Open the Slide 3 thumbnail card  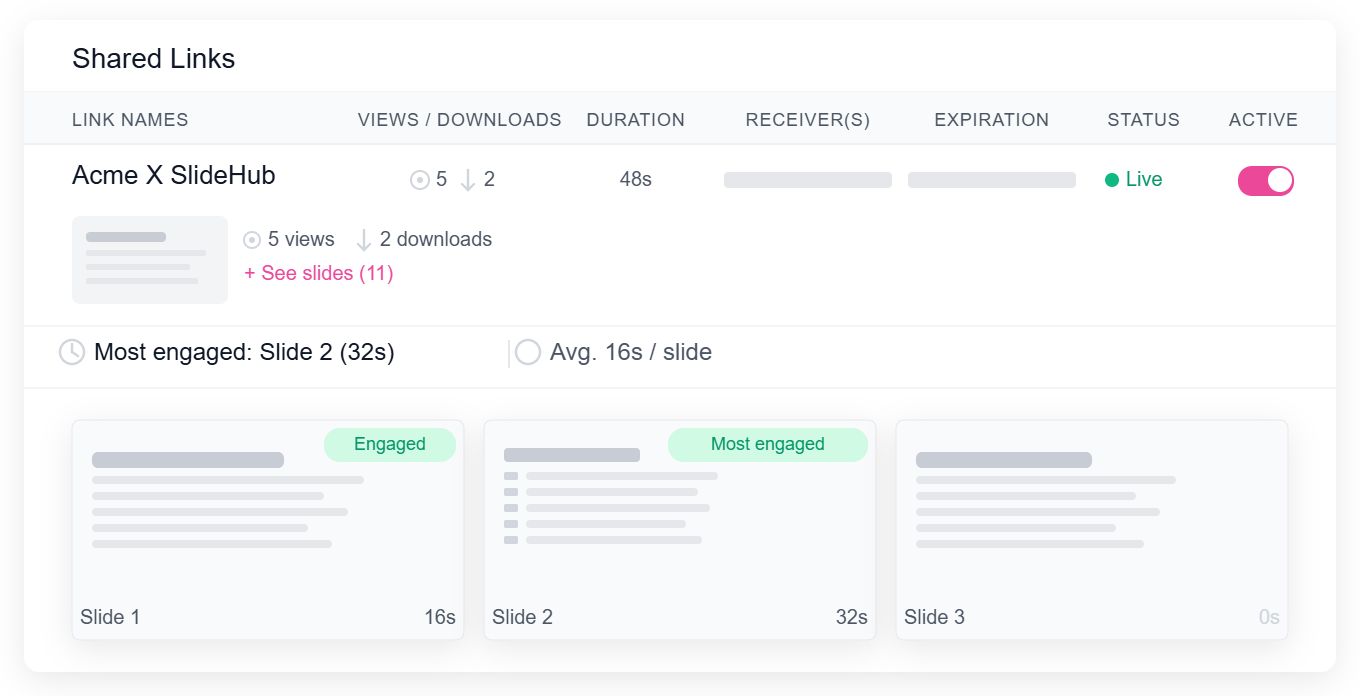(1092, 529)
